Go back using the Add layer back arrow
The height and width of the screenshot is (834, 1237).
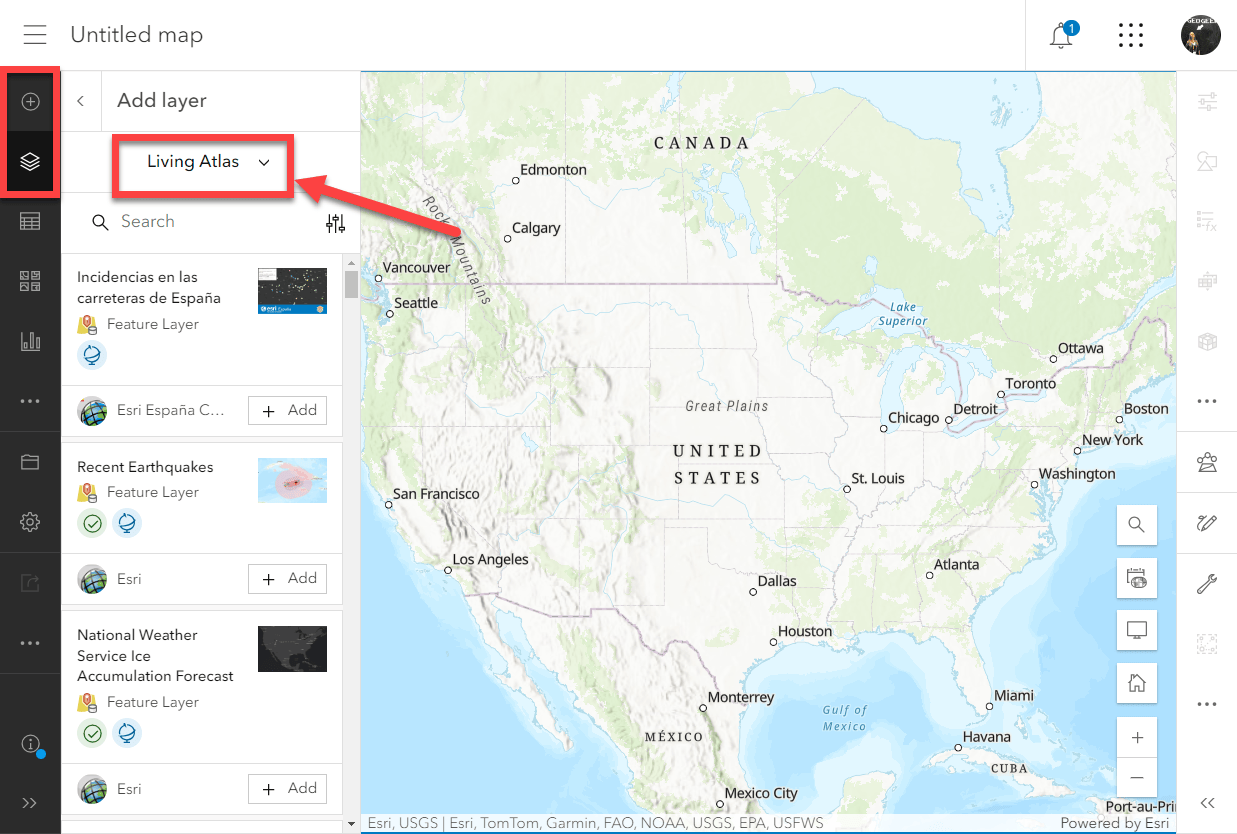coord(81,101)
